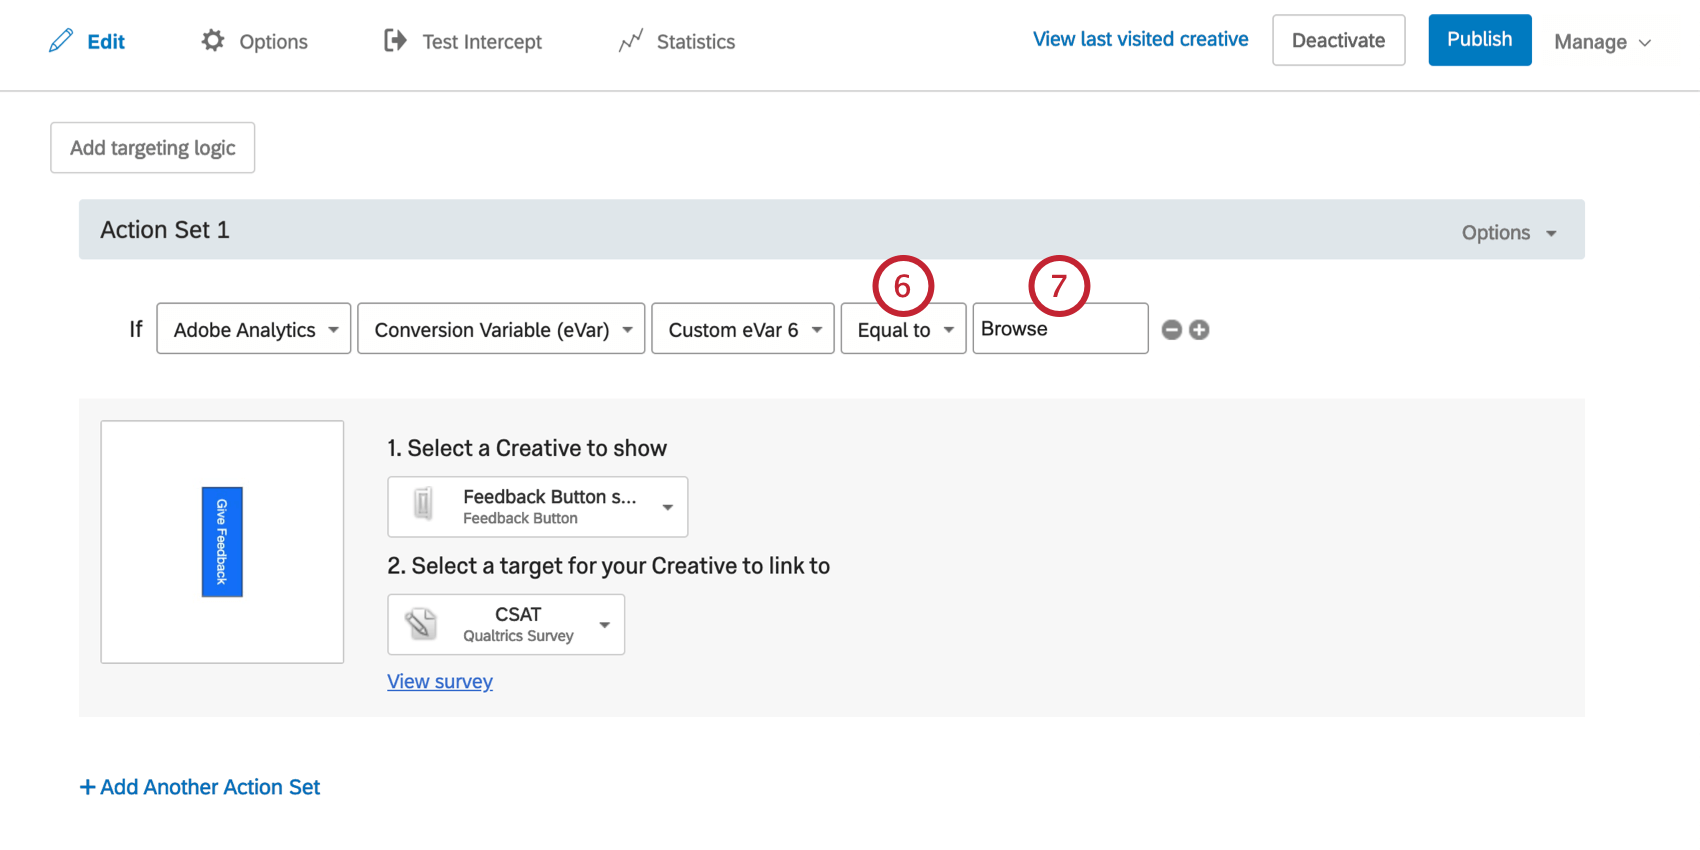Add a condition with the plus icon

click(x=1199, y=330)
